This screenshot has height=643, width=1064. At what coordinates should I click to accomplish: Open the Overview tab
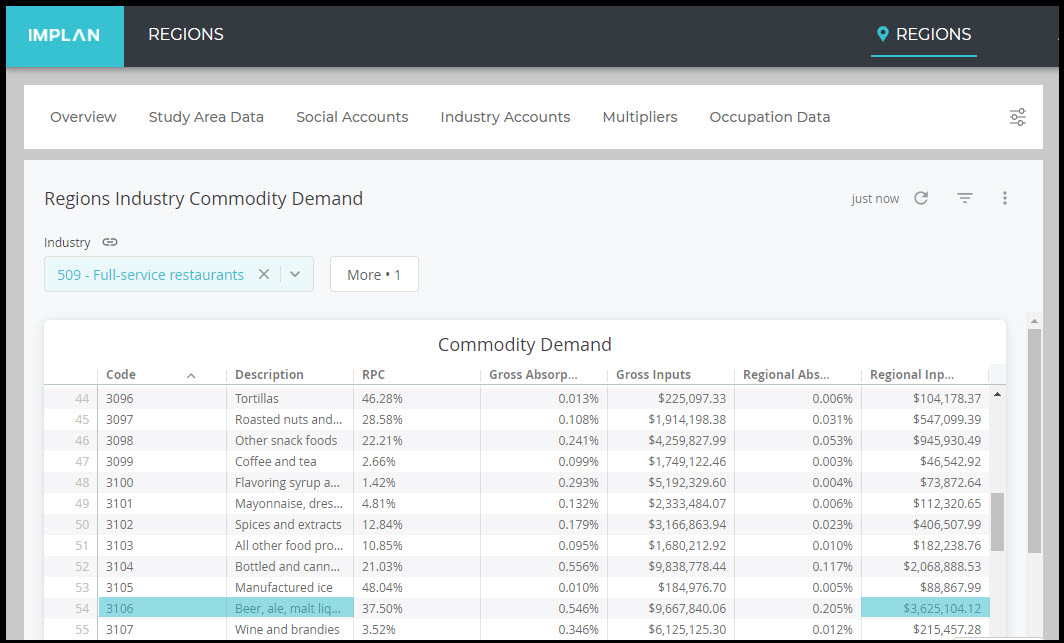[83, 117]
